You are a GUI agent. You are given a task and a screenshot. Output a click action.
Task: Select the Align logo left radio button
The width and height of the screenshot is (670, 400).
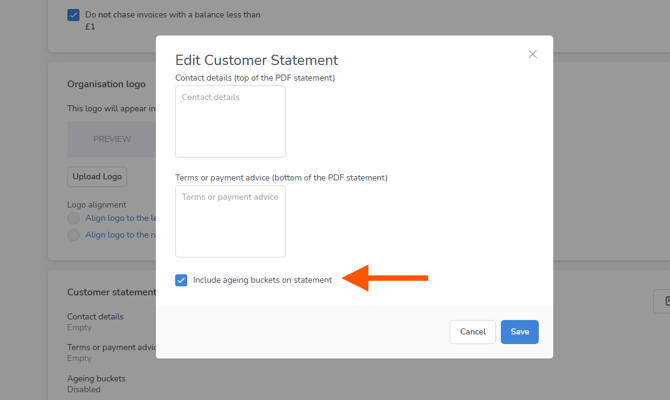(x=73, y=218)
